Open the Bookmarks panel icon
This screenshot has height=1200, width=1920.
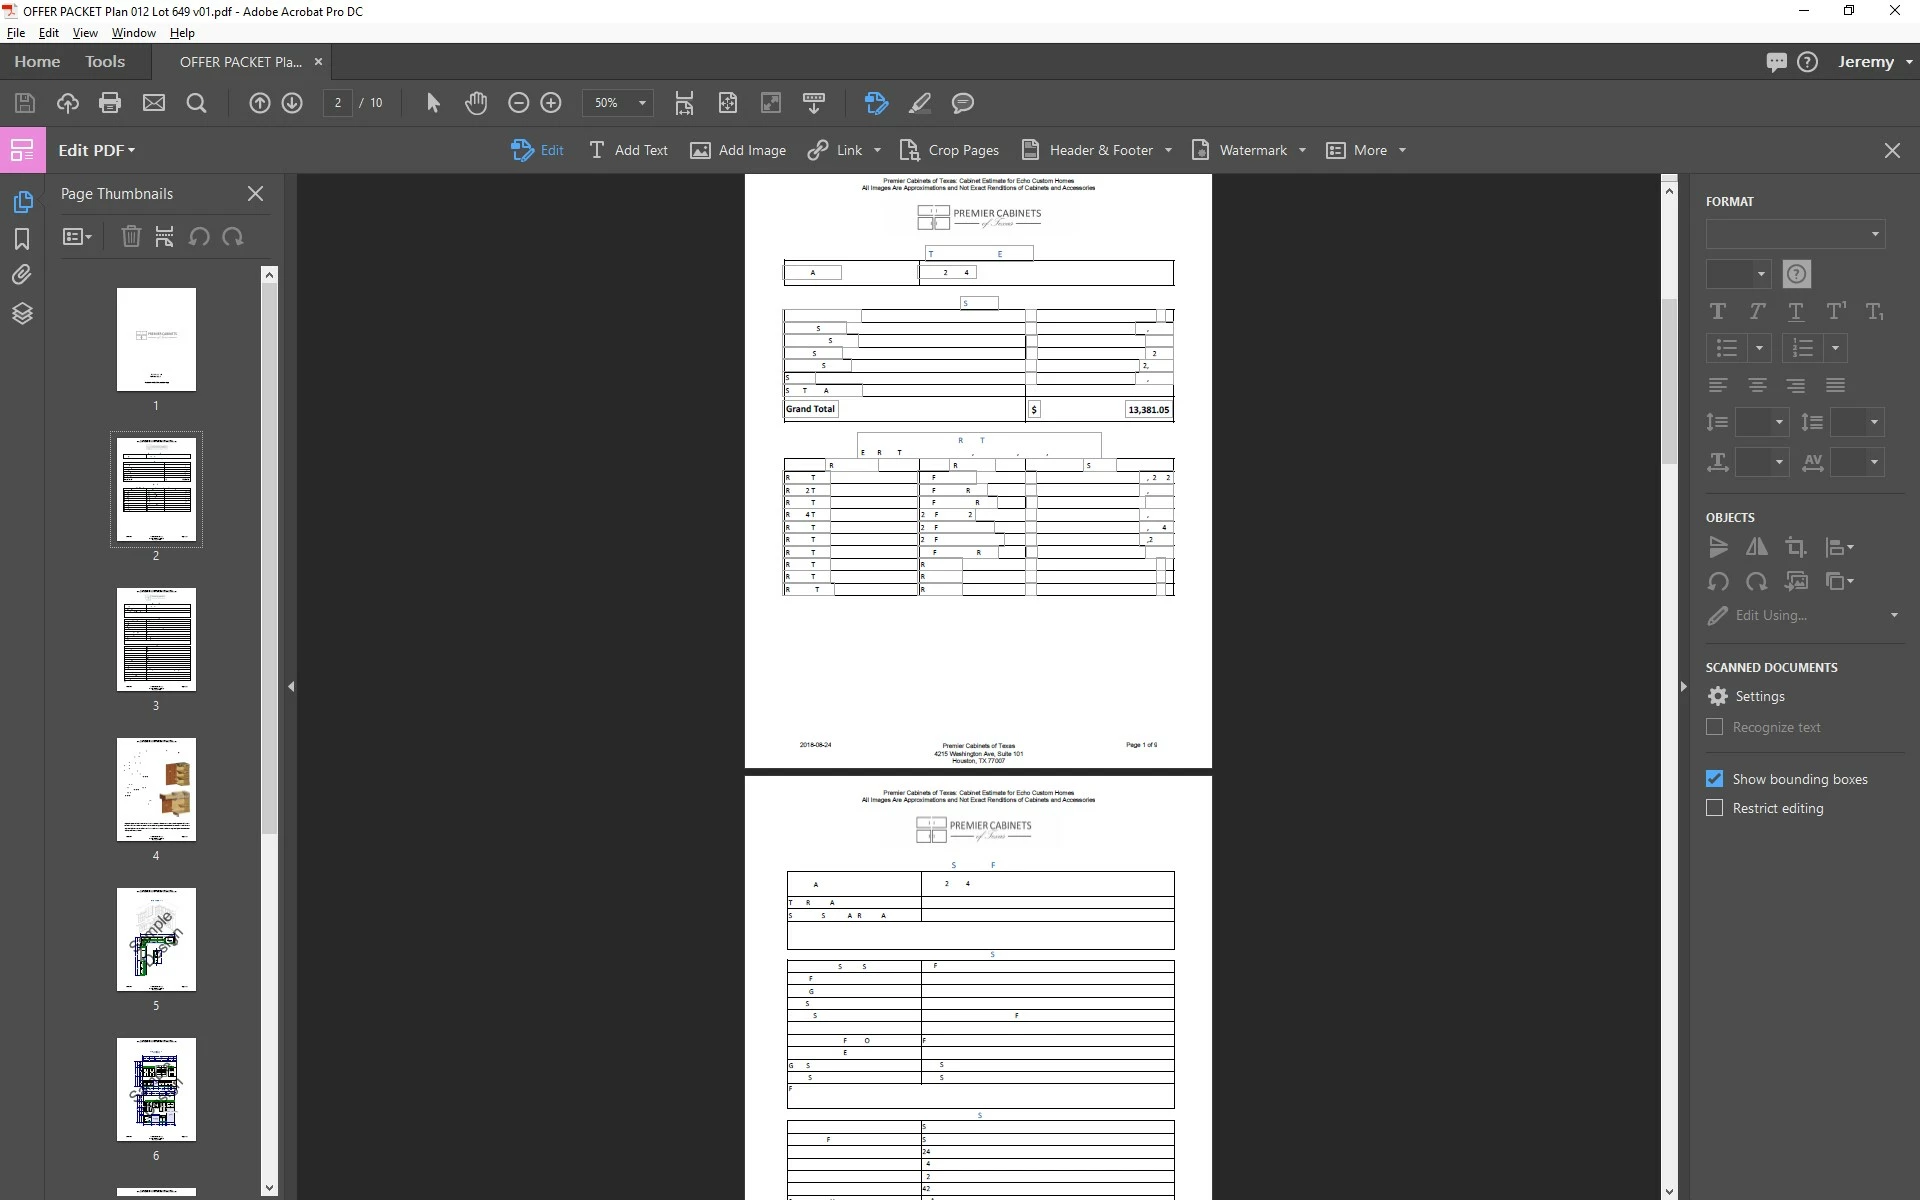pyautogui.click(x=22, y=239)
